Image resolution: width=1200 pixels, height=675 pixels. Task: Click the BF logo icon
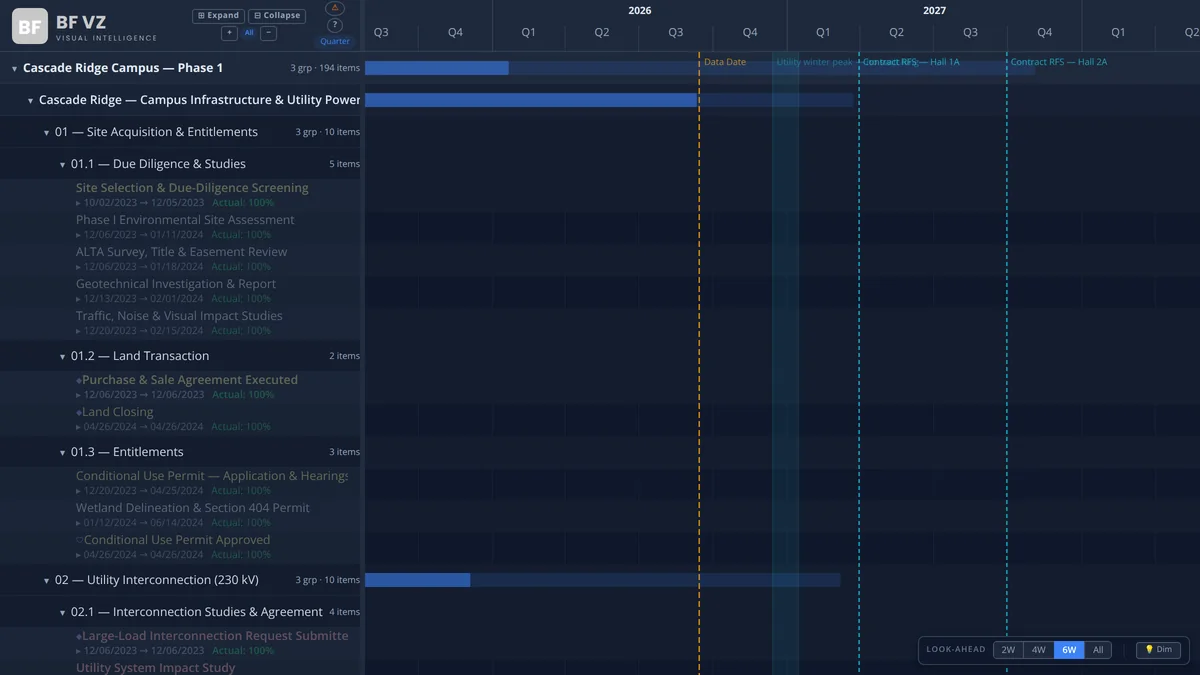point(30,26)
